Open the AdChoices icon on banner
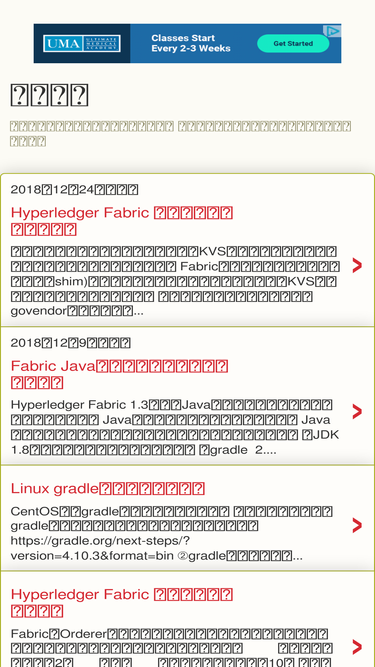This screenshot has width=375, height=667. [332, 31]
